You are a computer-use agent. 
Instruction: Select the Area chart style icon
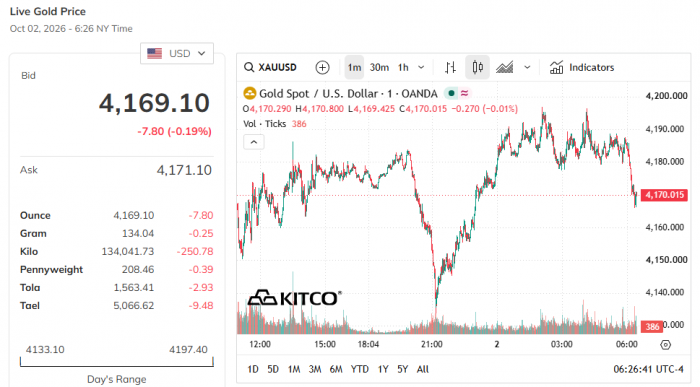[504, 67]
